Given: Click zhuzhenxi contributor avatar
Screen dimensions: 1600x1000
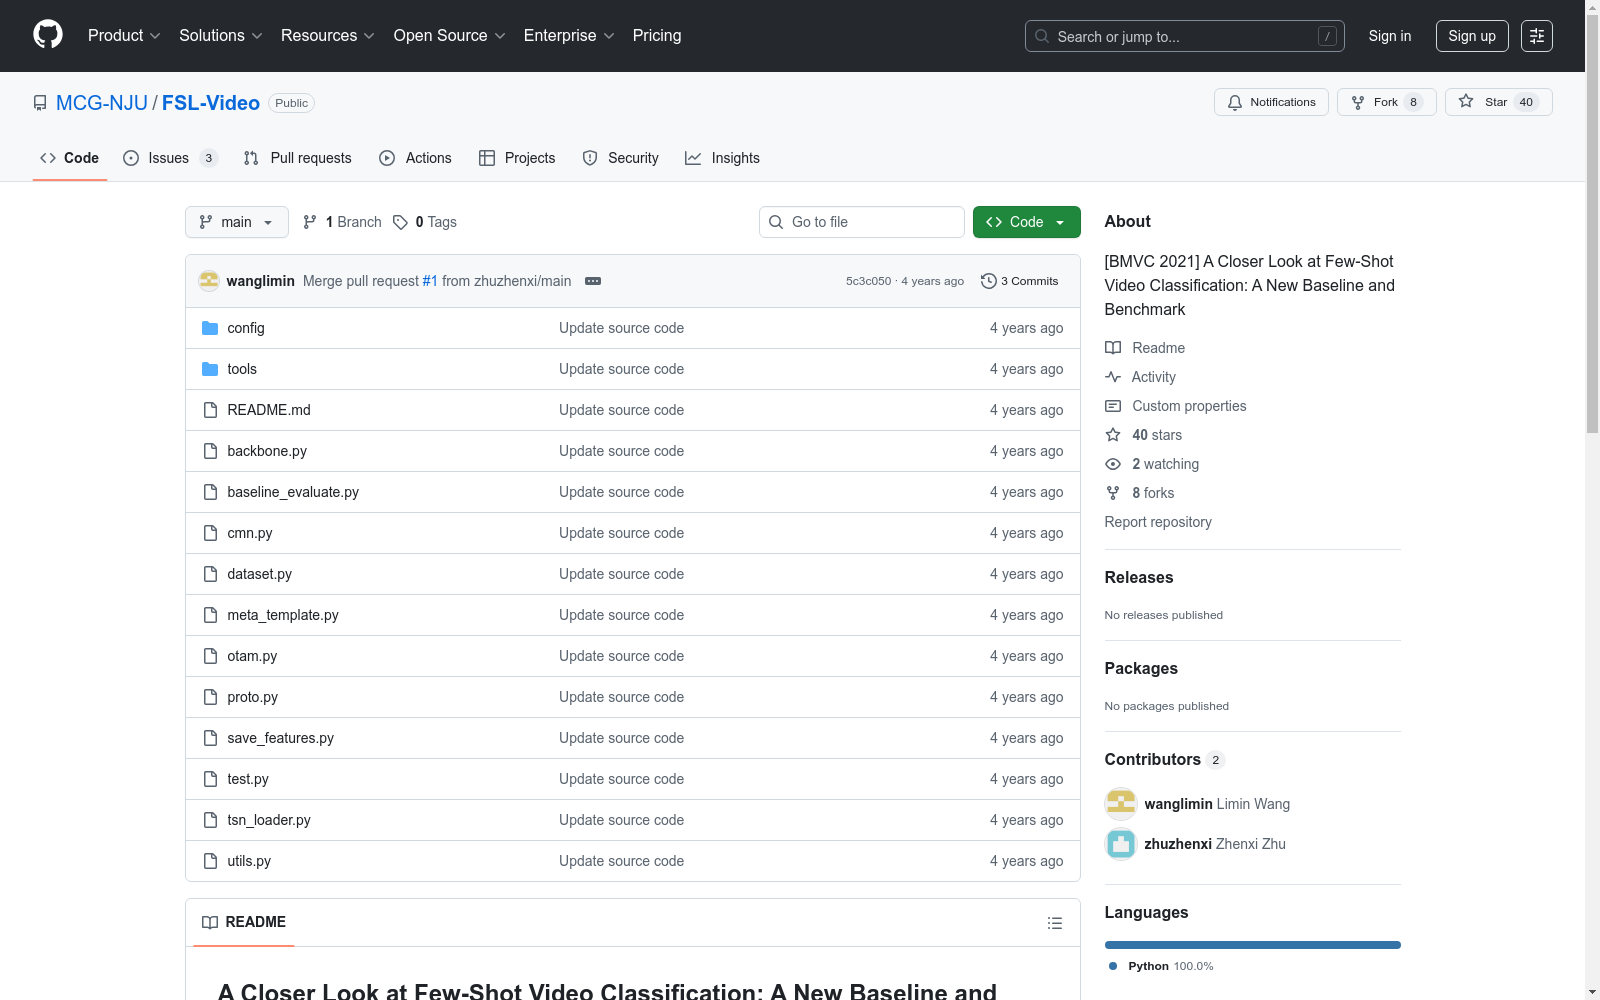Looking at the screenshot, I should [1121, 844].
